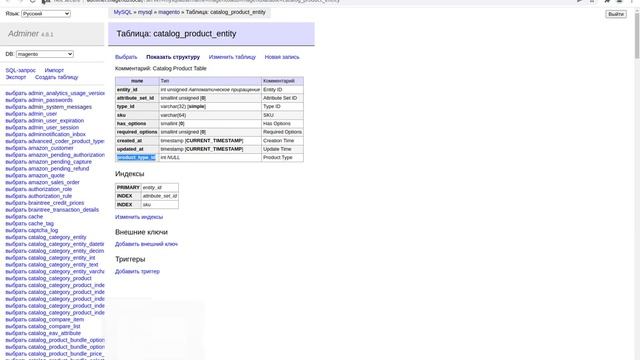Open the Экспорт link

[16, 77]
